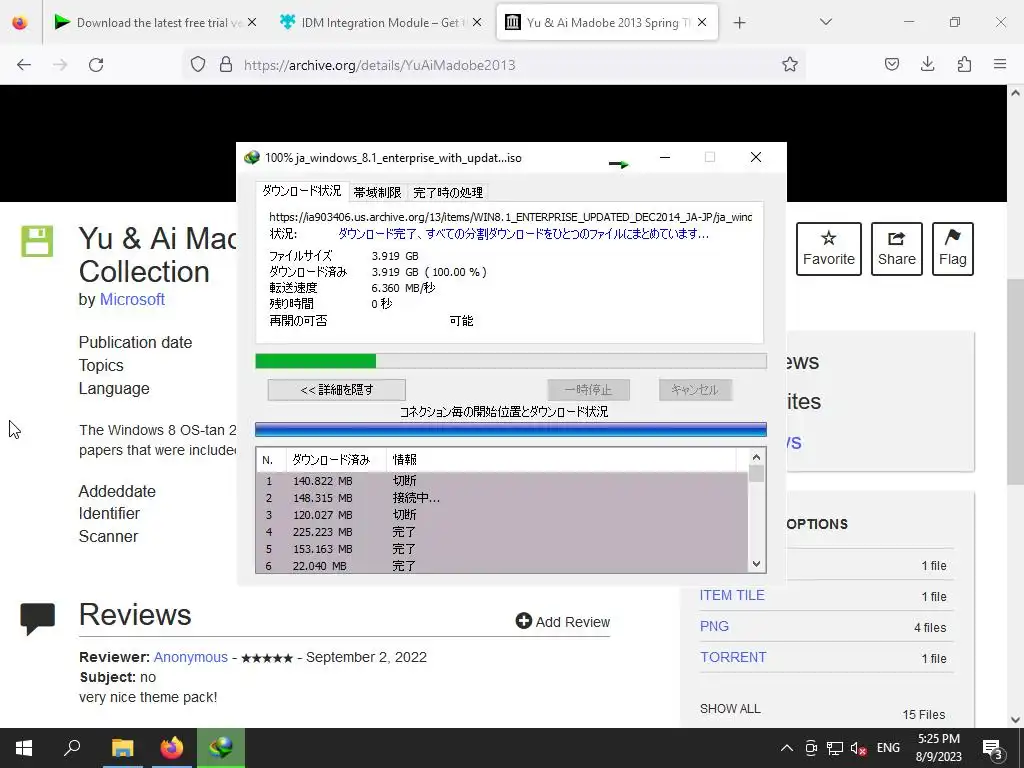1024x768 pixels.
Task: Click Add Review link
Action: 563,622
